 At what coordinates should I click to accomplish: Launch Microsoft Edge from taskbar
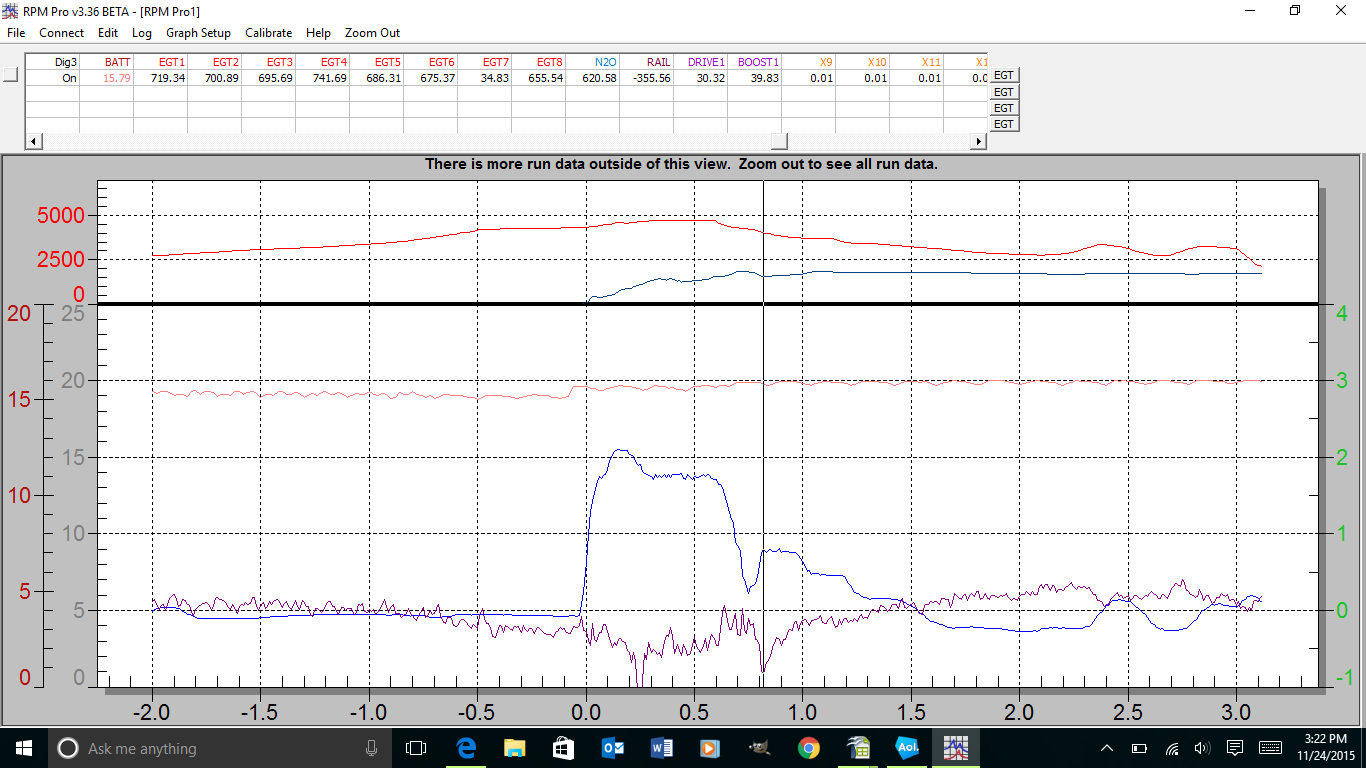pyautogui.click(x=465, y=747)
